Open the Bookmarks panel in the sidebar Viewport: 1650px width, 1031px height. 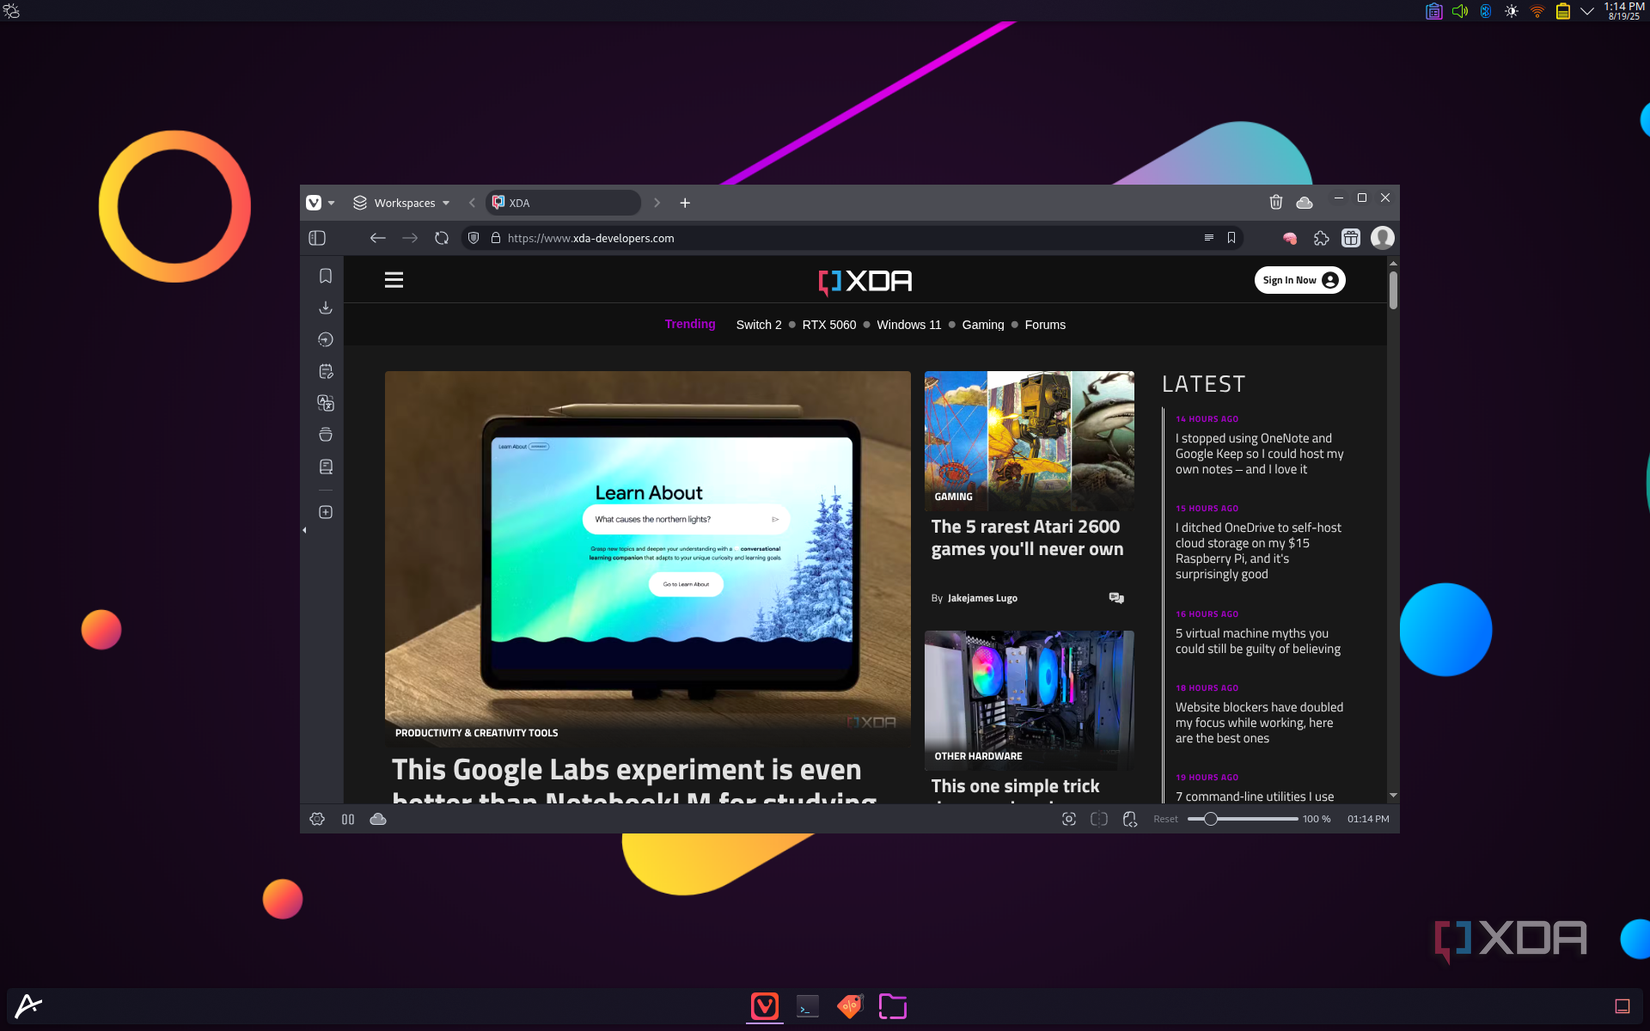pyautogui.click(x=325, y=276)
